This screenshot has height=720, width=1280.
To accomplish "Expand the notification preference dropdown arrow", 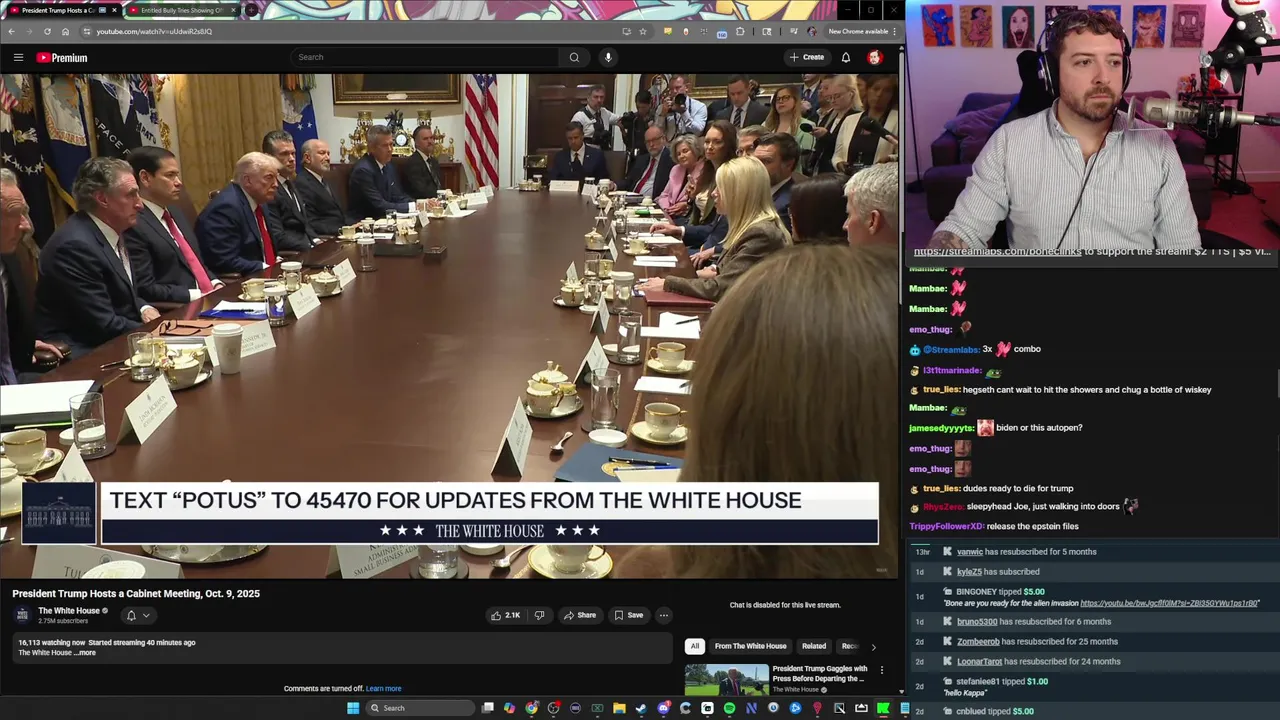I will (146, 616).
